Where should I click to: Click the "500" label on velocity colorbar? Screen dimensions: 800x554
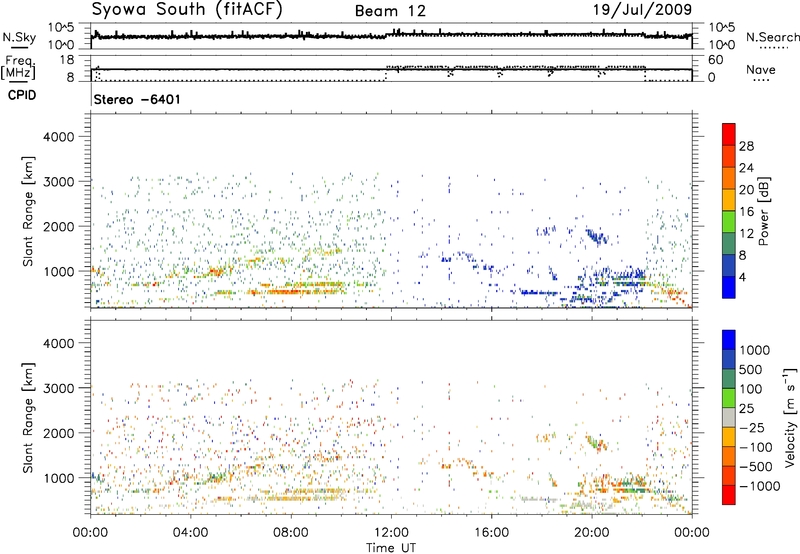click(751, 370)
